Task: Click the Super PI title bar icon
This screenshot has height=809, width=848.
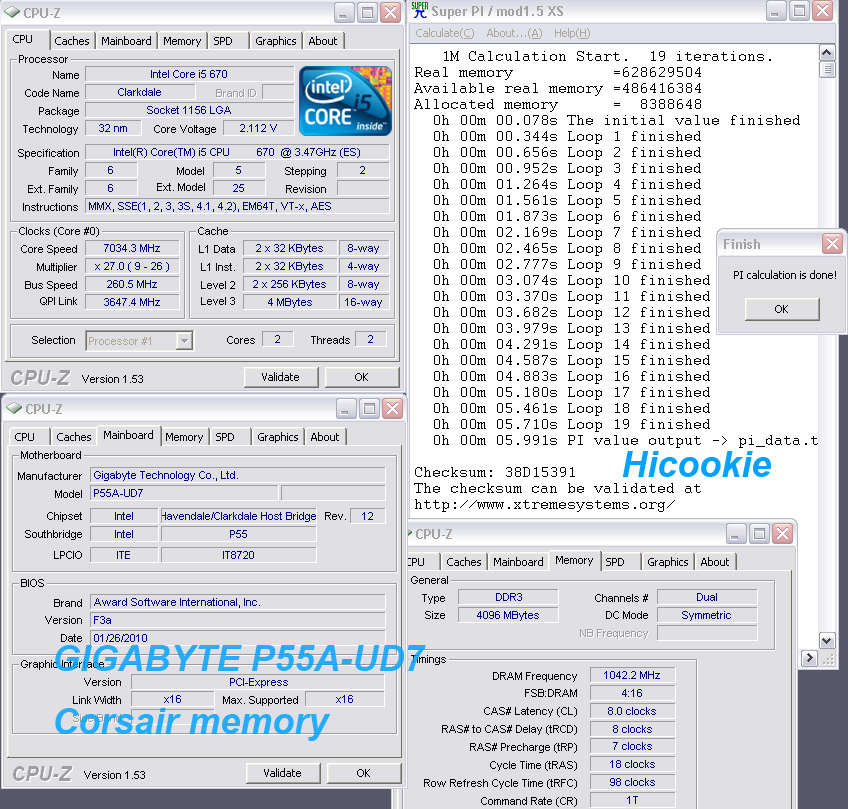Action: pos(420,11)
